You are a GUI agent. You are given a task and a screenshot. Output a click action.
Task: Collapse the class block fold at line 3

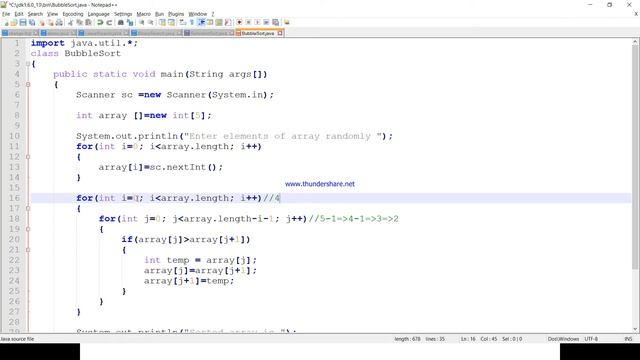[28, 64]
